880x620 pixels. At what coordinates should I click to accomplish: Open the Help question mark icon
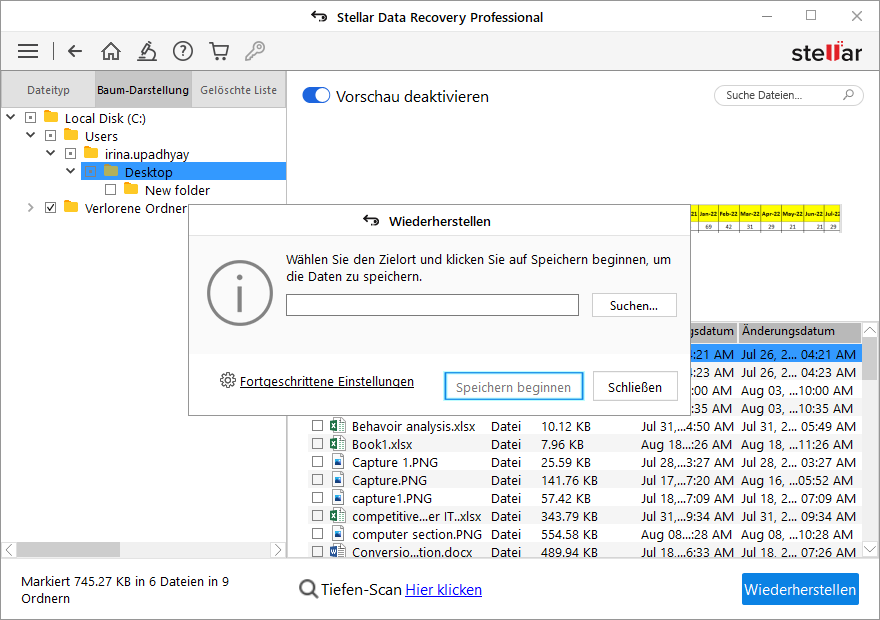[x=183, y=52]
